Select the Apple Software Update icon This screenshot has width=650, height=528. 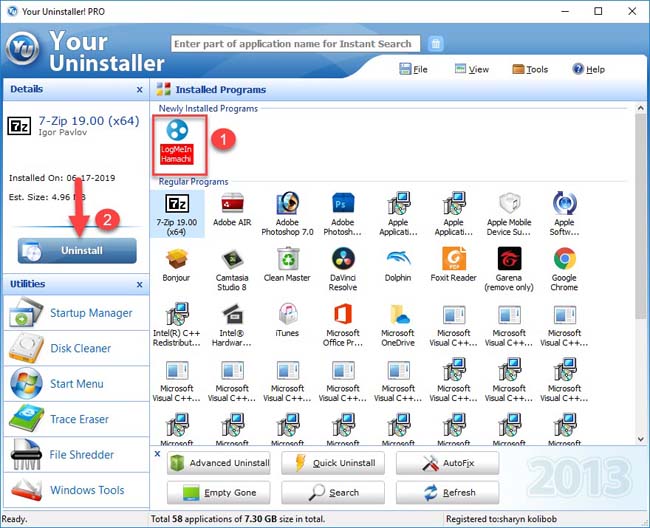tap(564, 214)
